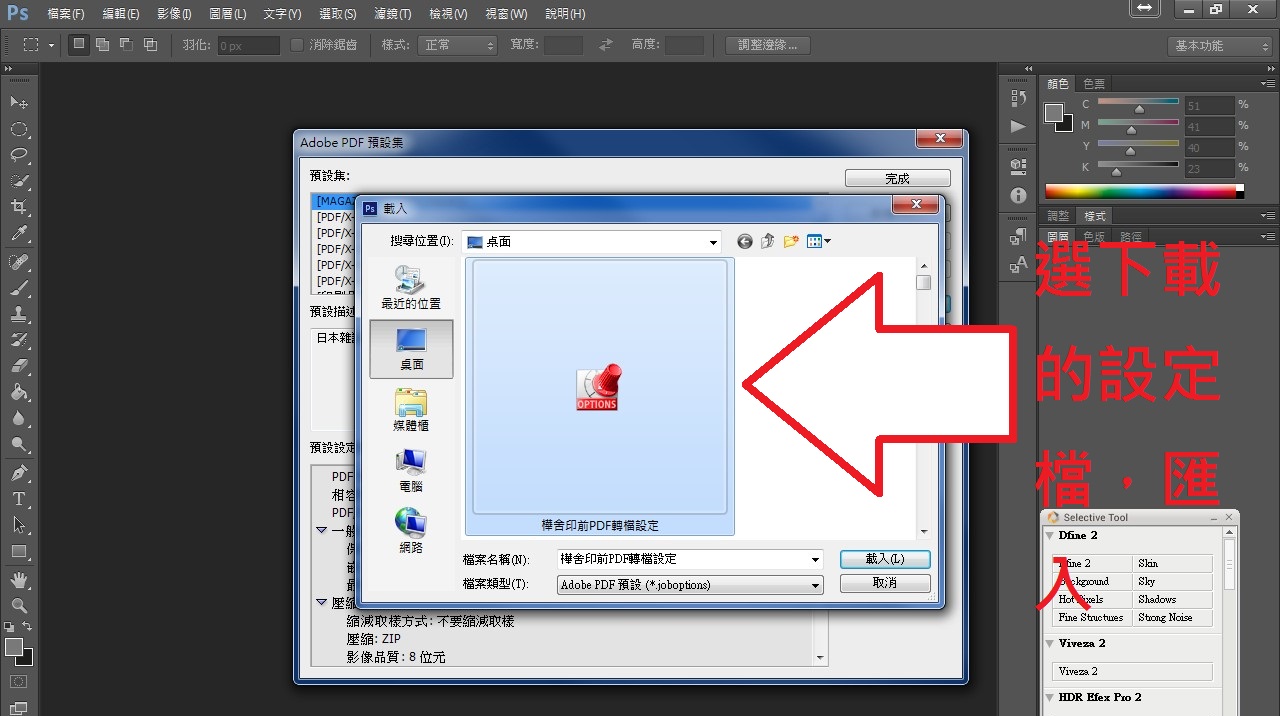Select the Crop tool

tap(19, 207)
